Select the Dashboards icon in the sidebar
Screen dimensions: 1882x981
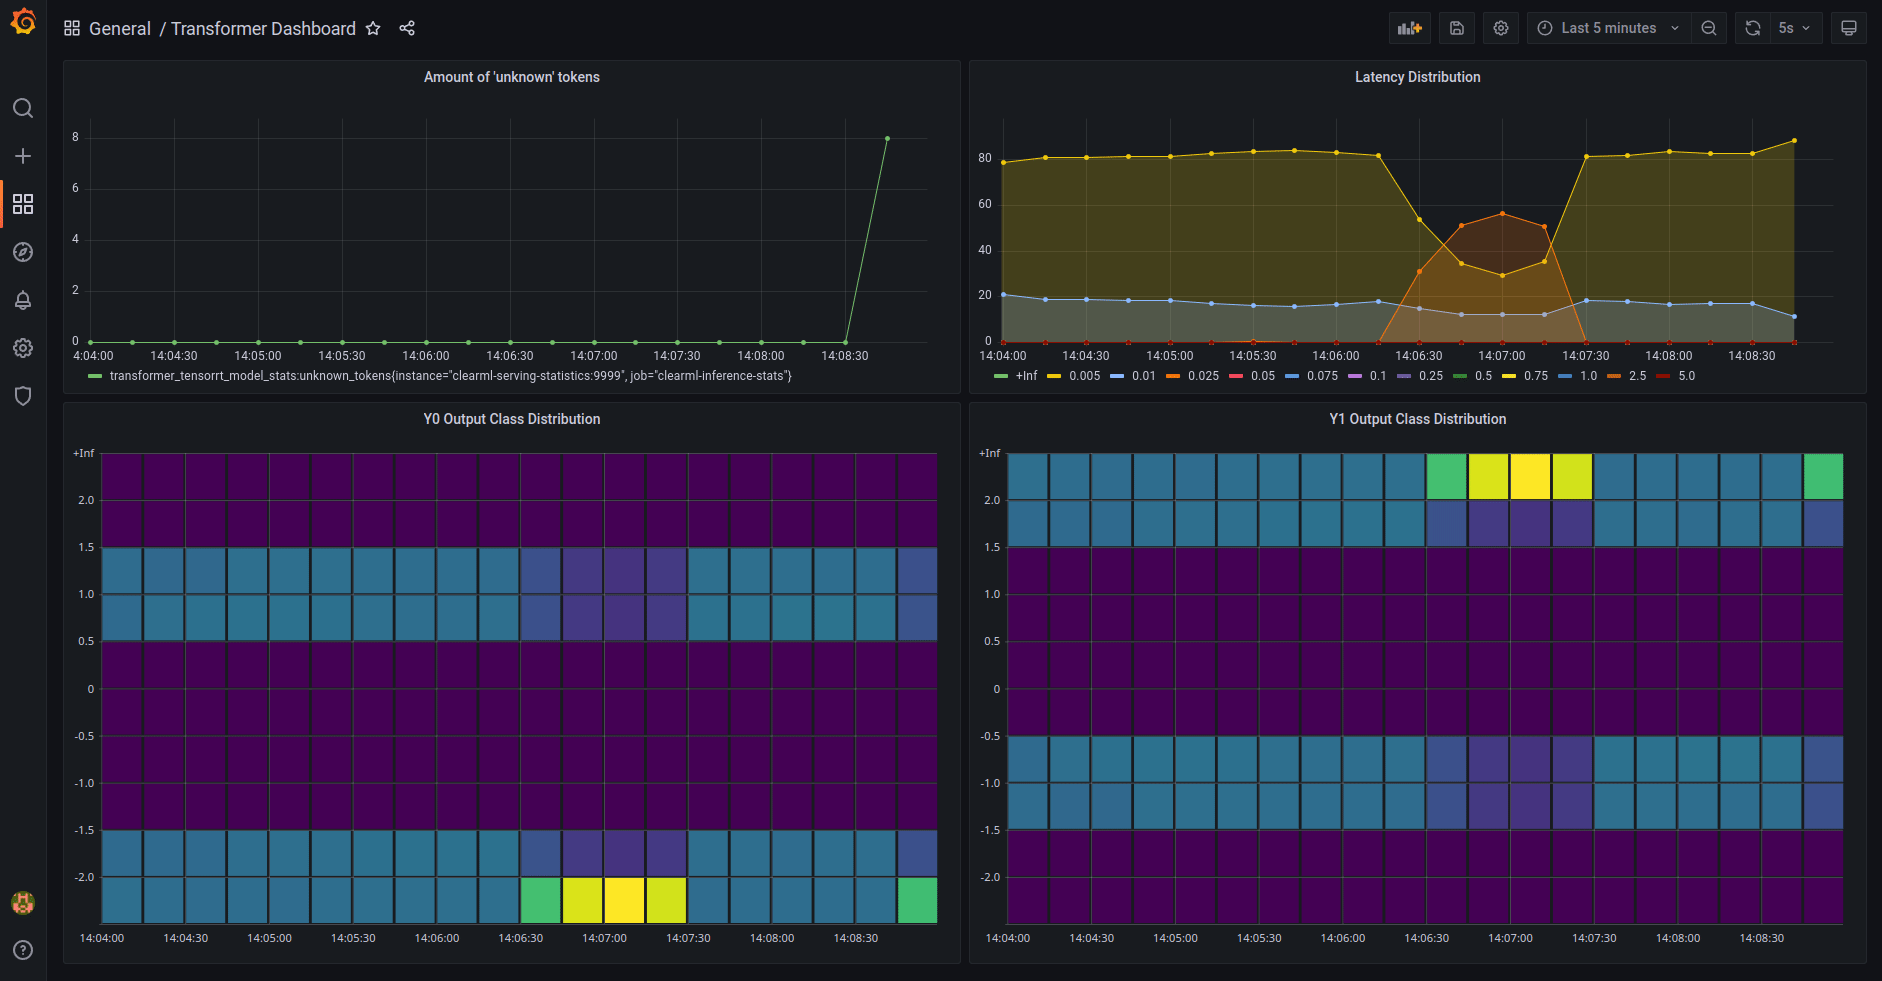click(x=23, y=203)
